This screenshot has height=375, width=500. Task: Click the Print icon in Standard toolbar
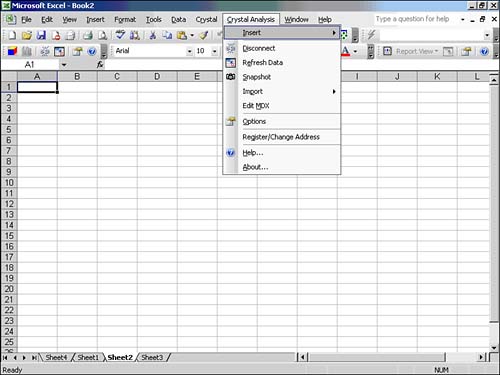[88, 35]
